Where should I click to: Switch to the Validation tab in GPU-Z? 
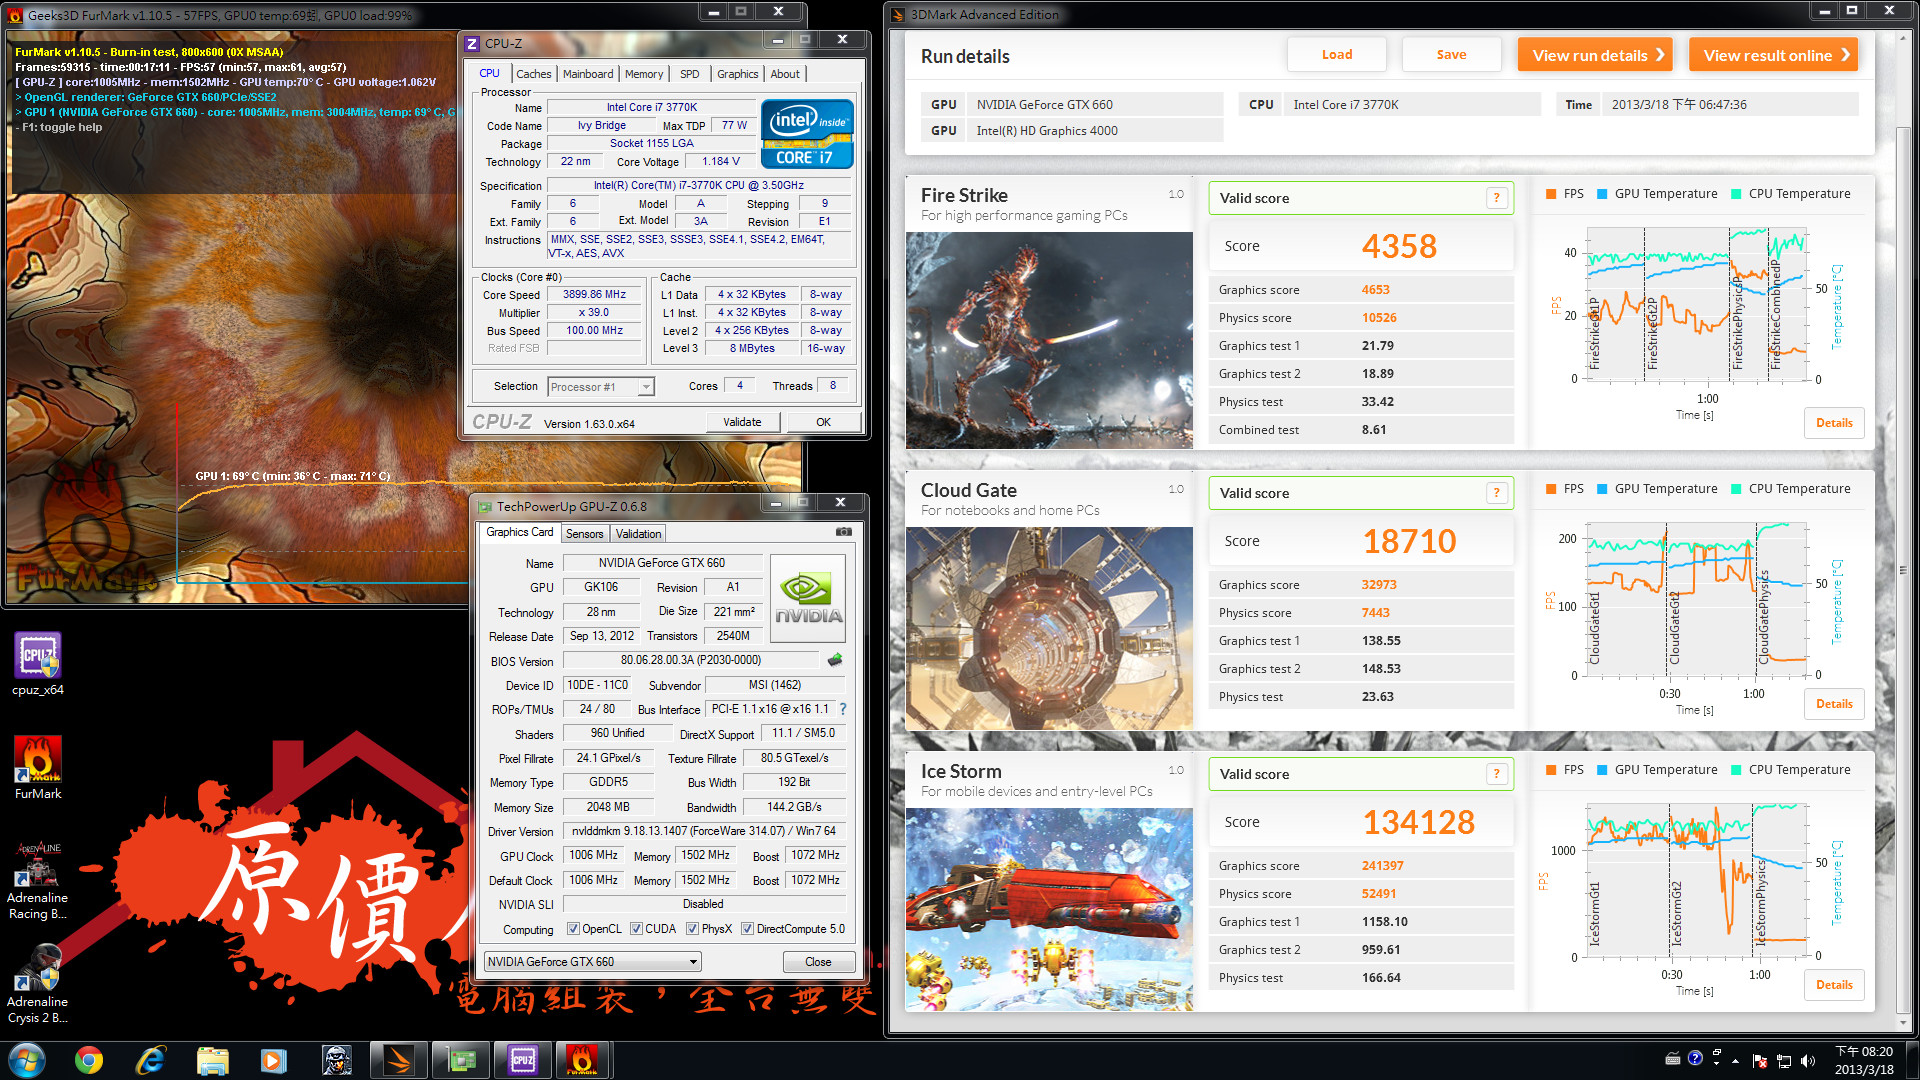638,534
